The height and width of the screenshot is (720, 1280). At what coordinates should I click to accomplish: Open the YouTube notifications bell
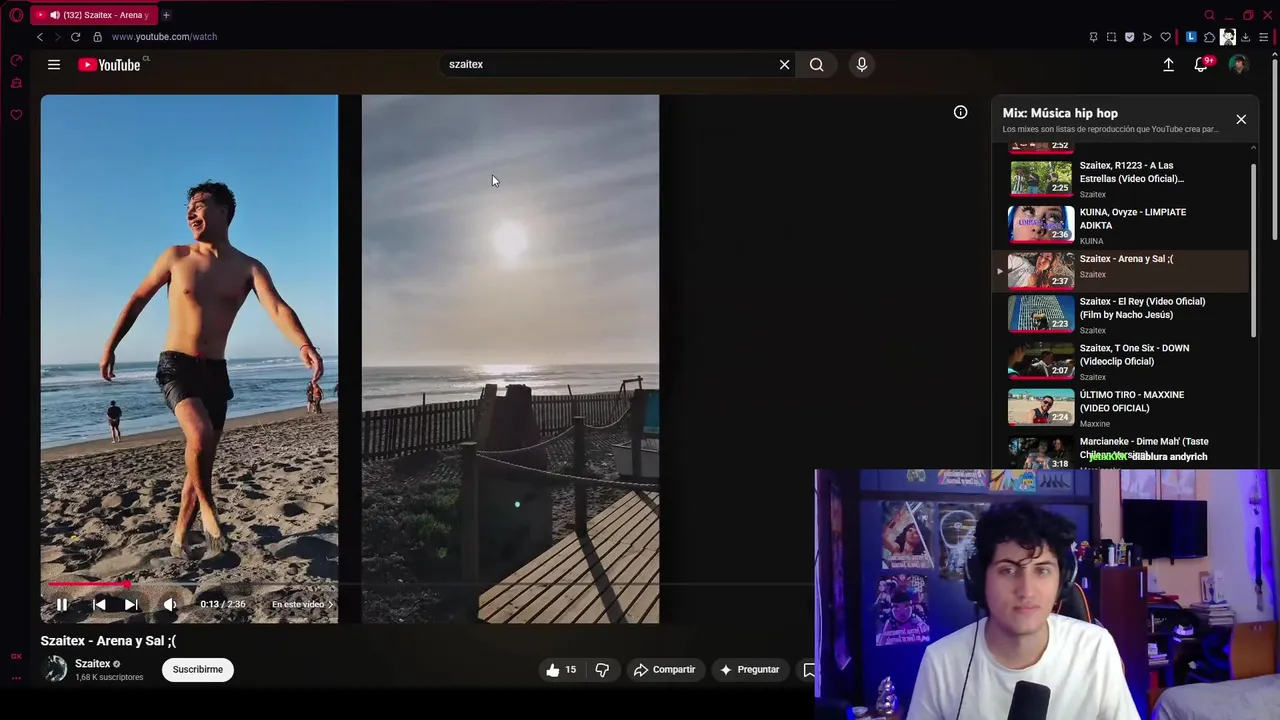[x=1201, y=65]
